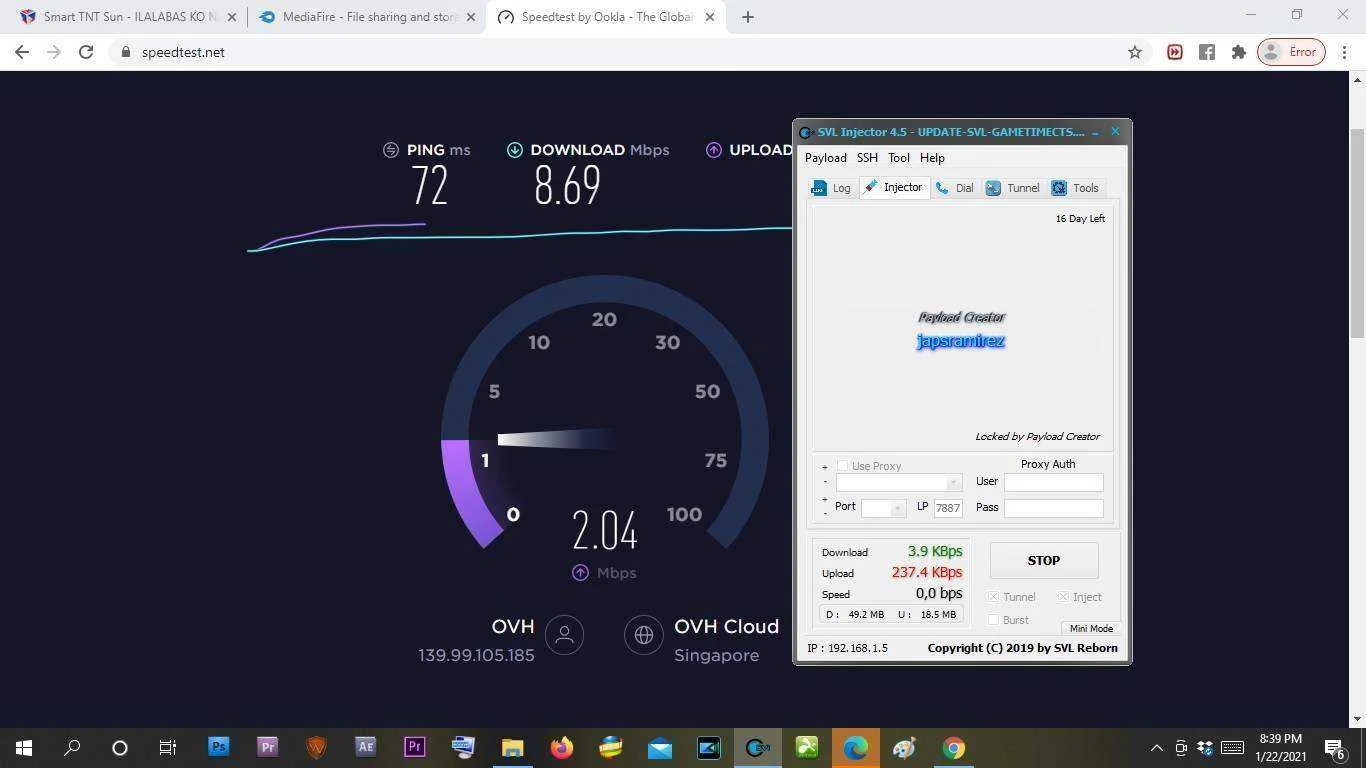
Task: Expand the Port dropdown in SVL Injector
Action: [897, 508]
